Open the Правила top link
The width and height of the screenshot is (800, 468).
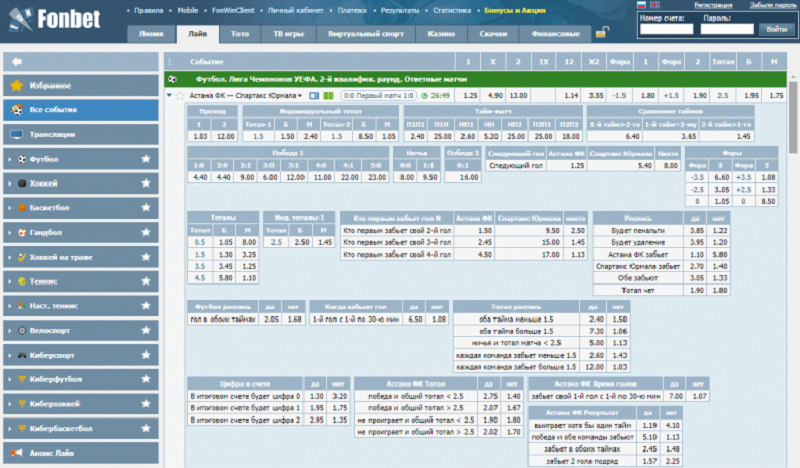[148, 10]
